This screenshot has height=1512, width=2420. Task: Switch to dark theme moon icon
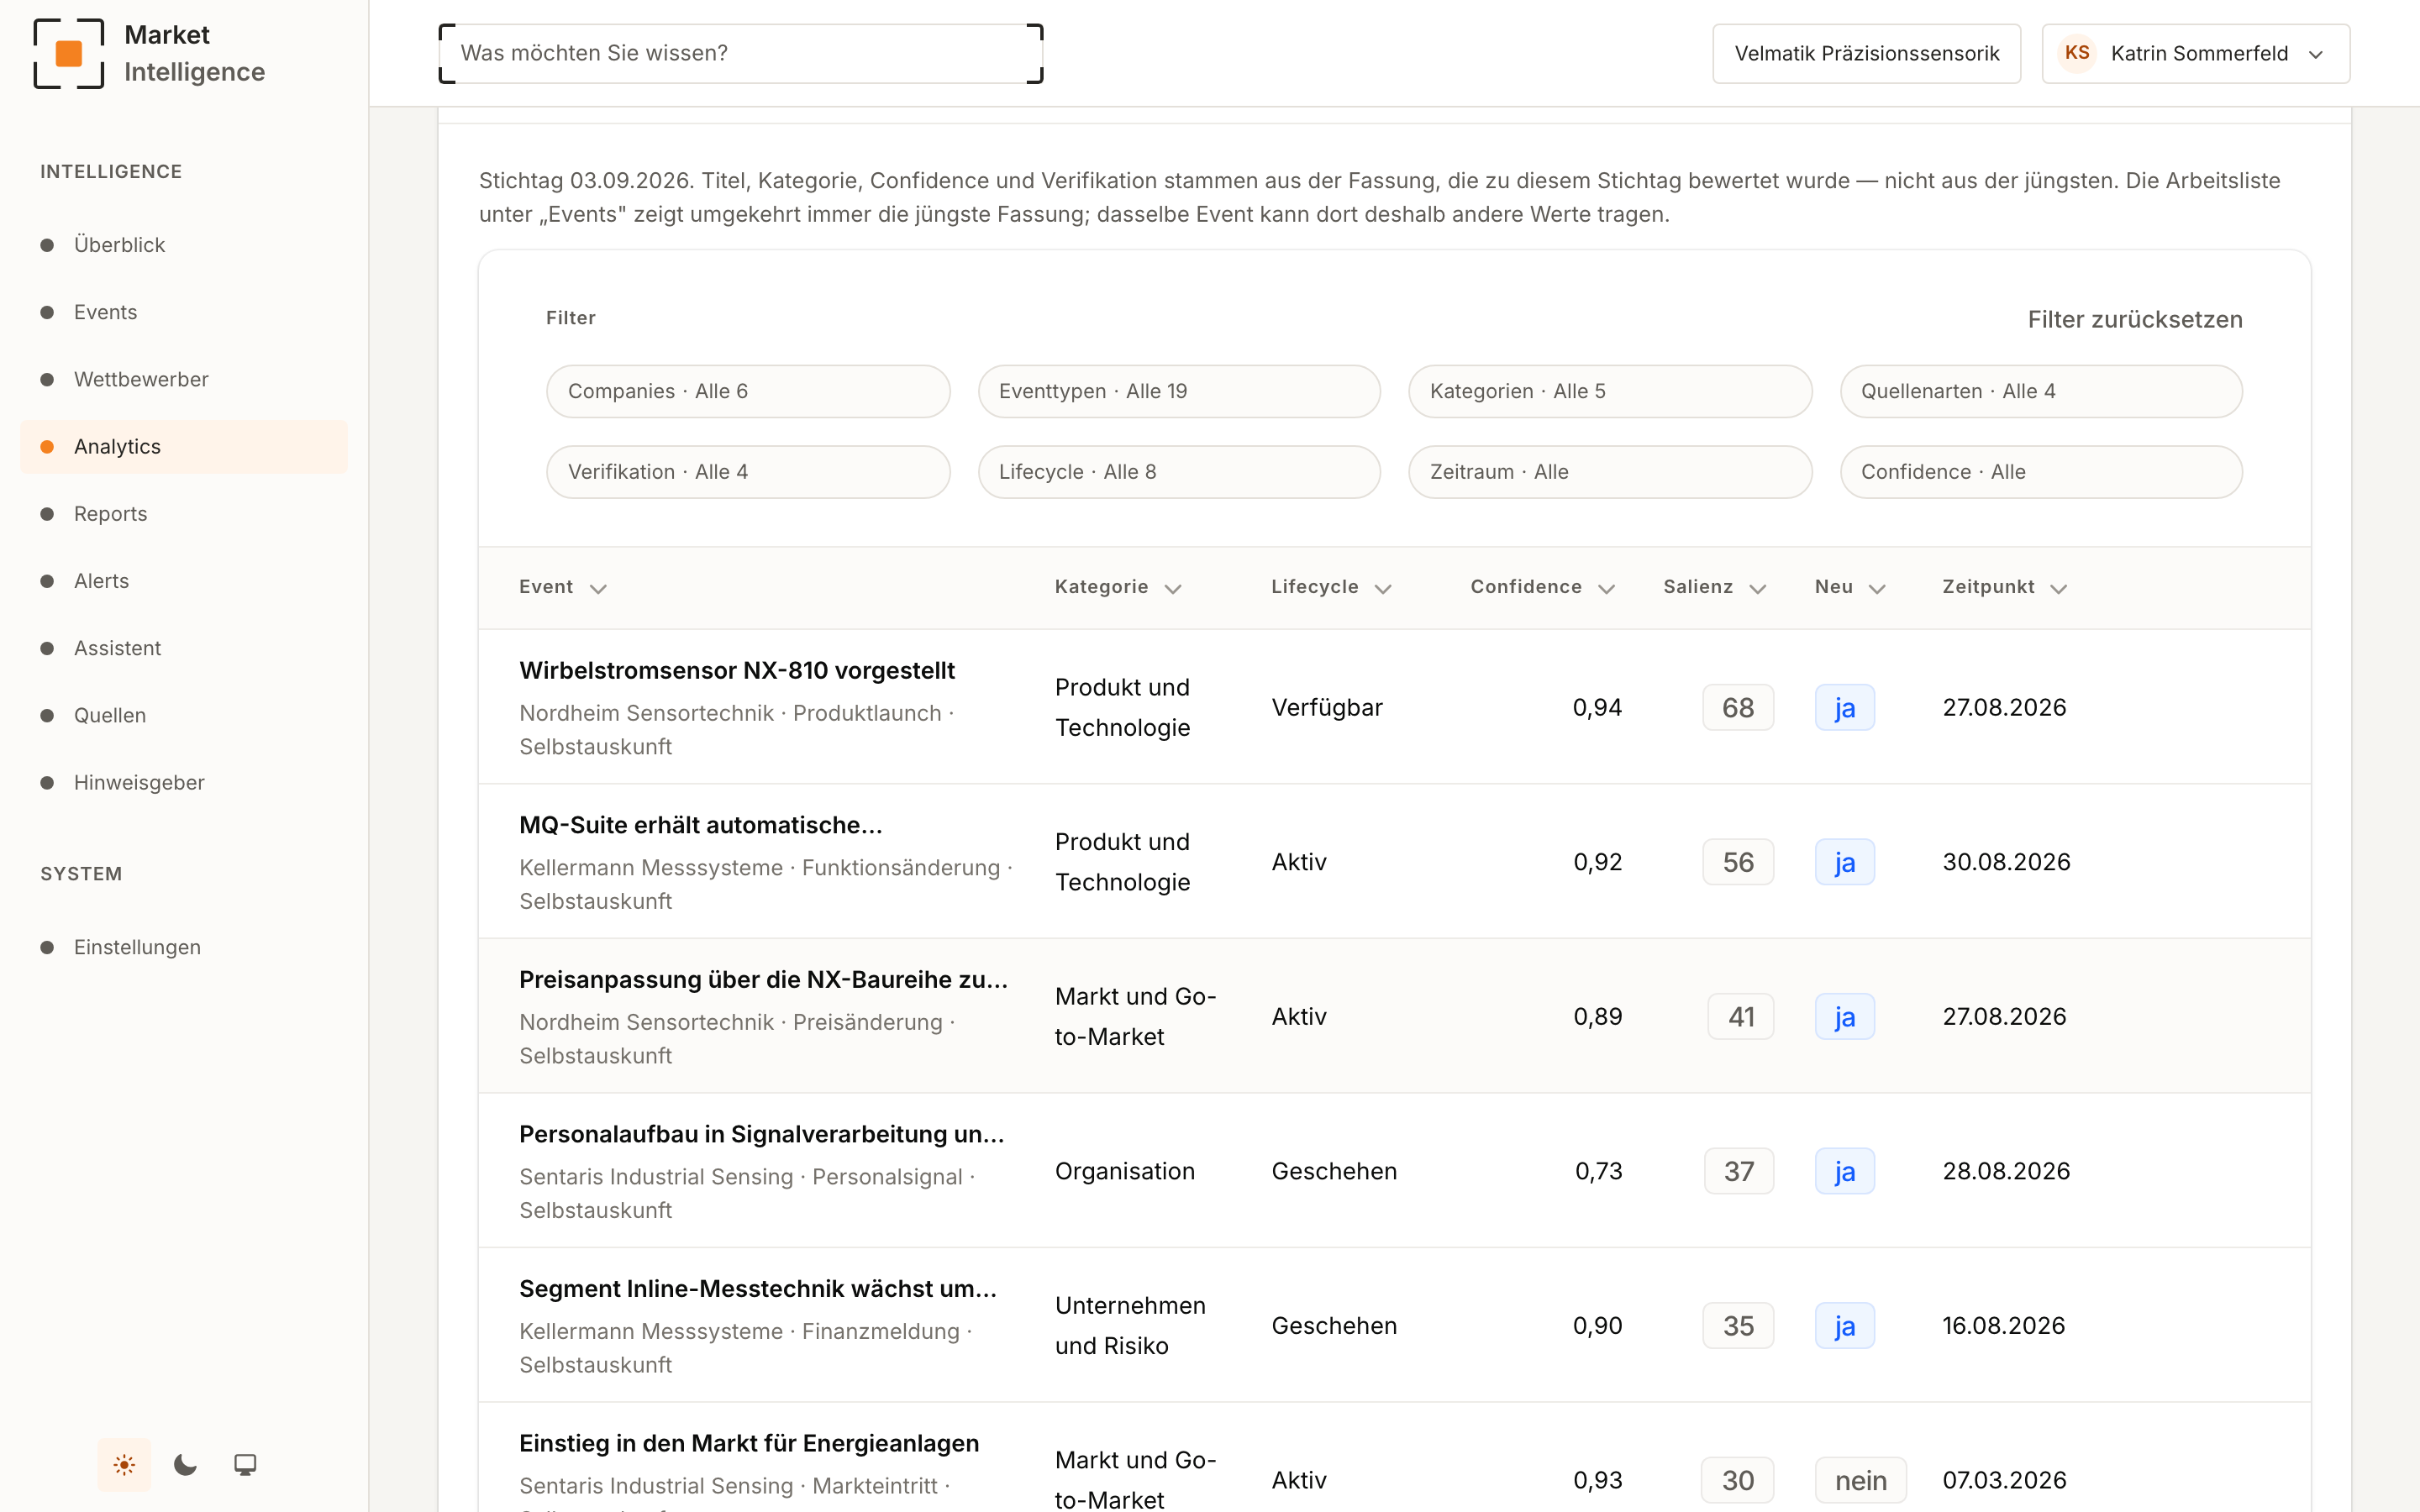185,1465
